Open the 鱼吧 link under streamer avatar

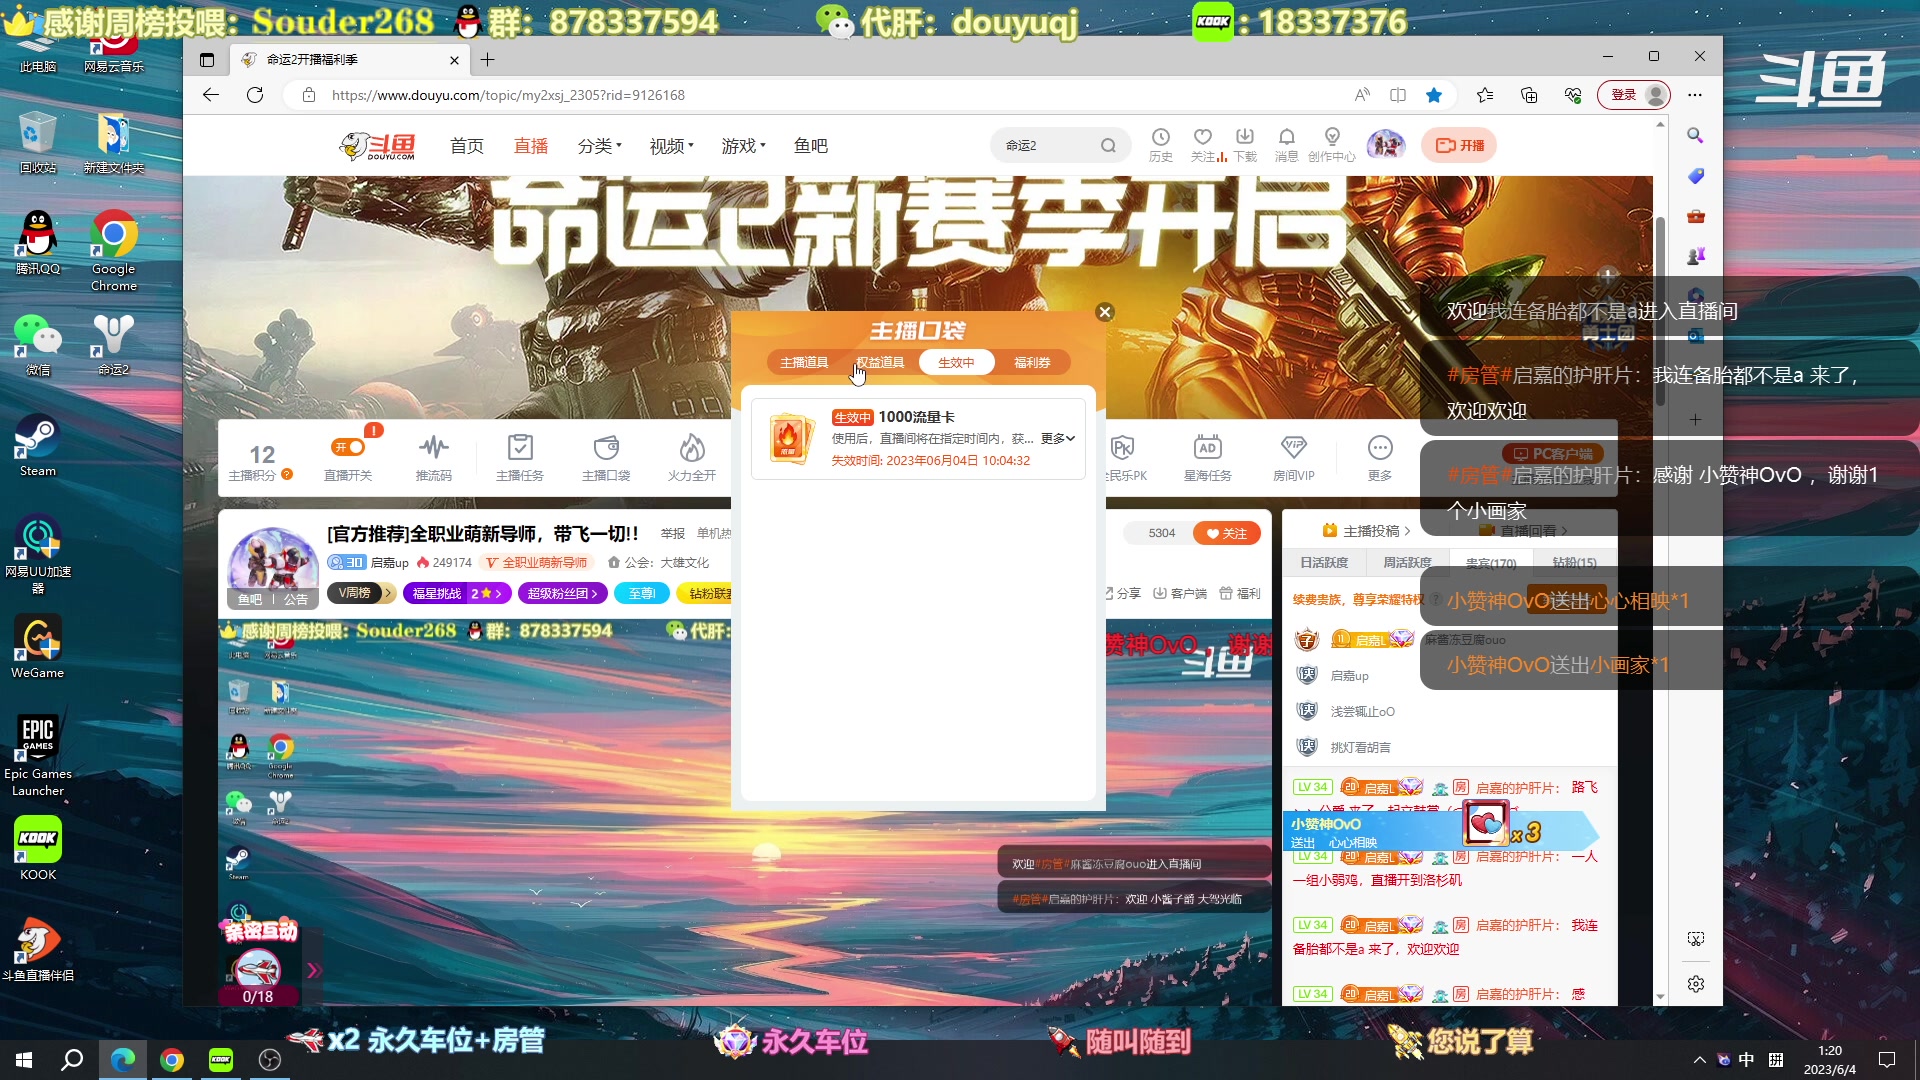point(250,600)
